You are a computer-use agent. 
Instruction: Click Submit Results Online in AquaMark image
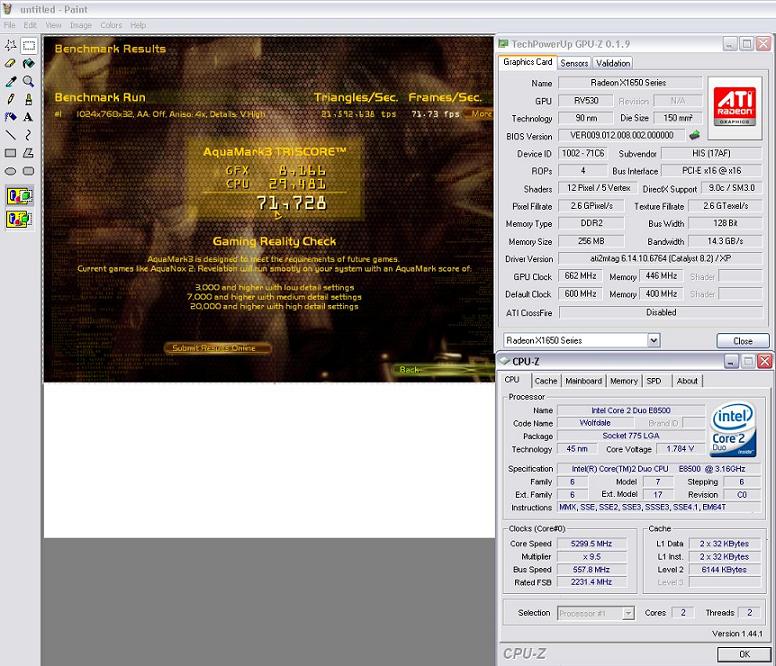(218, 348)
